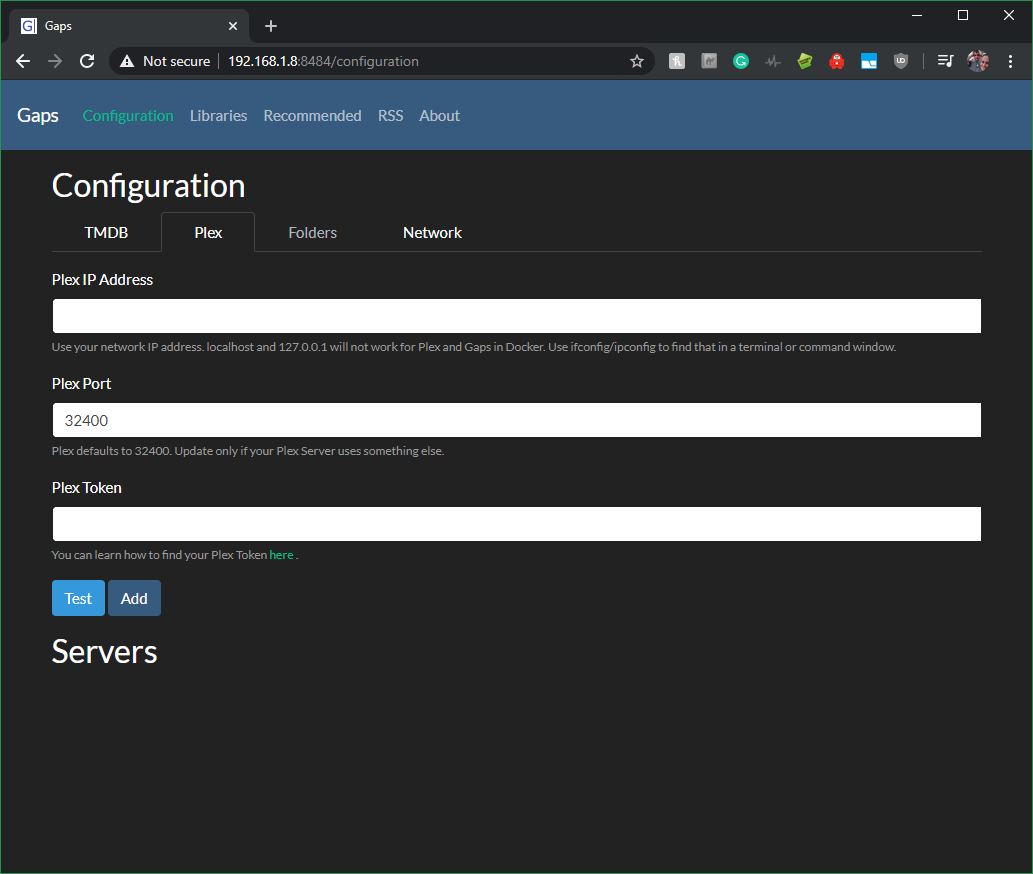Minimize the Chrome window

(x=917, y=15)
